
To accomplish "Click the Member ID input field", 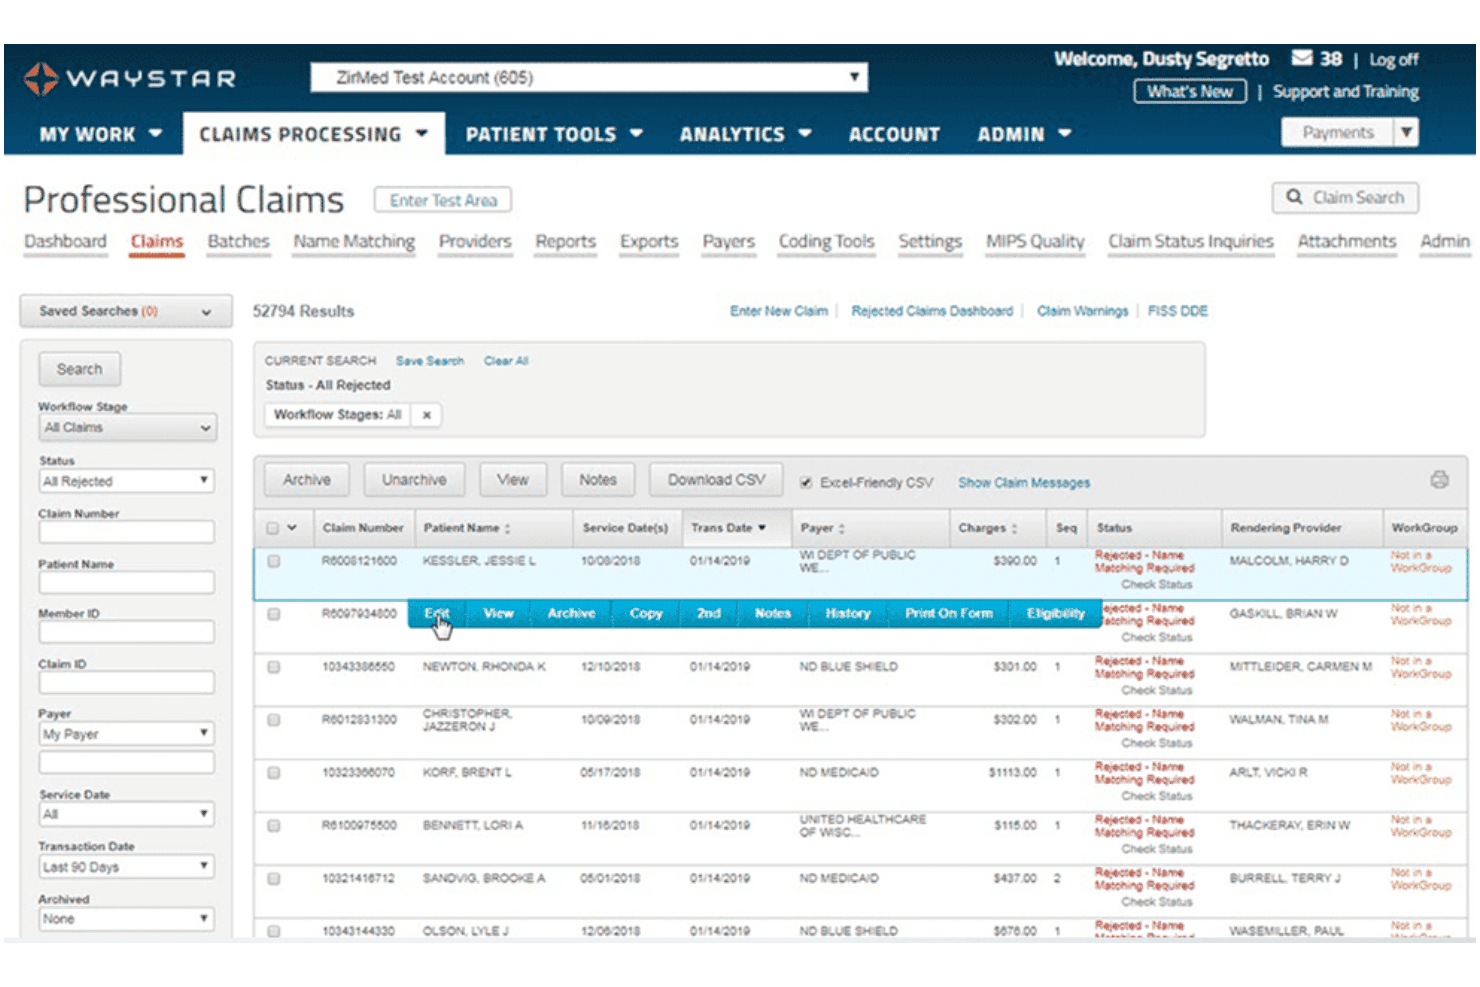I will (127, 632).
